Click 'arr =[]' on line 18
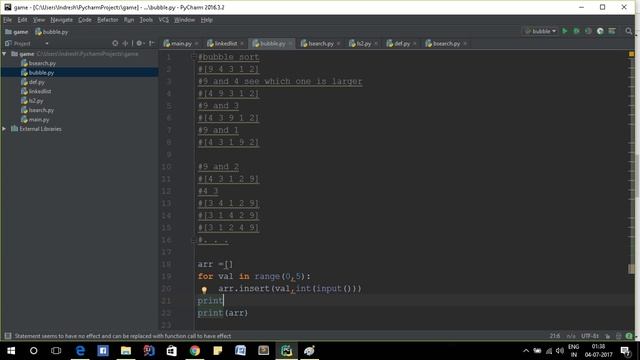This screenshot has width=640, height=360. click(215, 264)
